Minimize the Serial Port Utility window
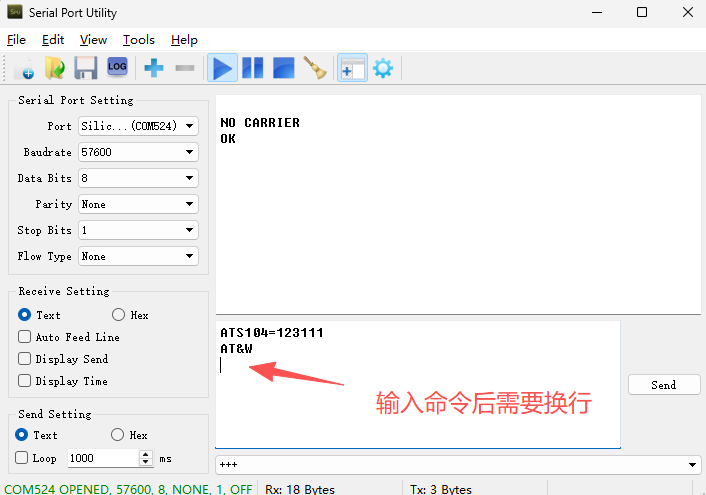Image resolution: width=706 pixels, height=495 pixels. pyautogui.click(x=597, y=12)
